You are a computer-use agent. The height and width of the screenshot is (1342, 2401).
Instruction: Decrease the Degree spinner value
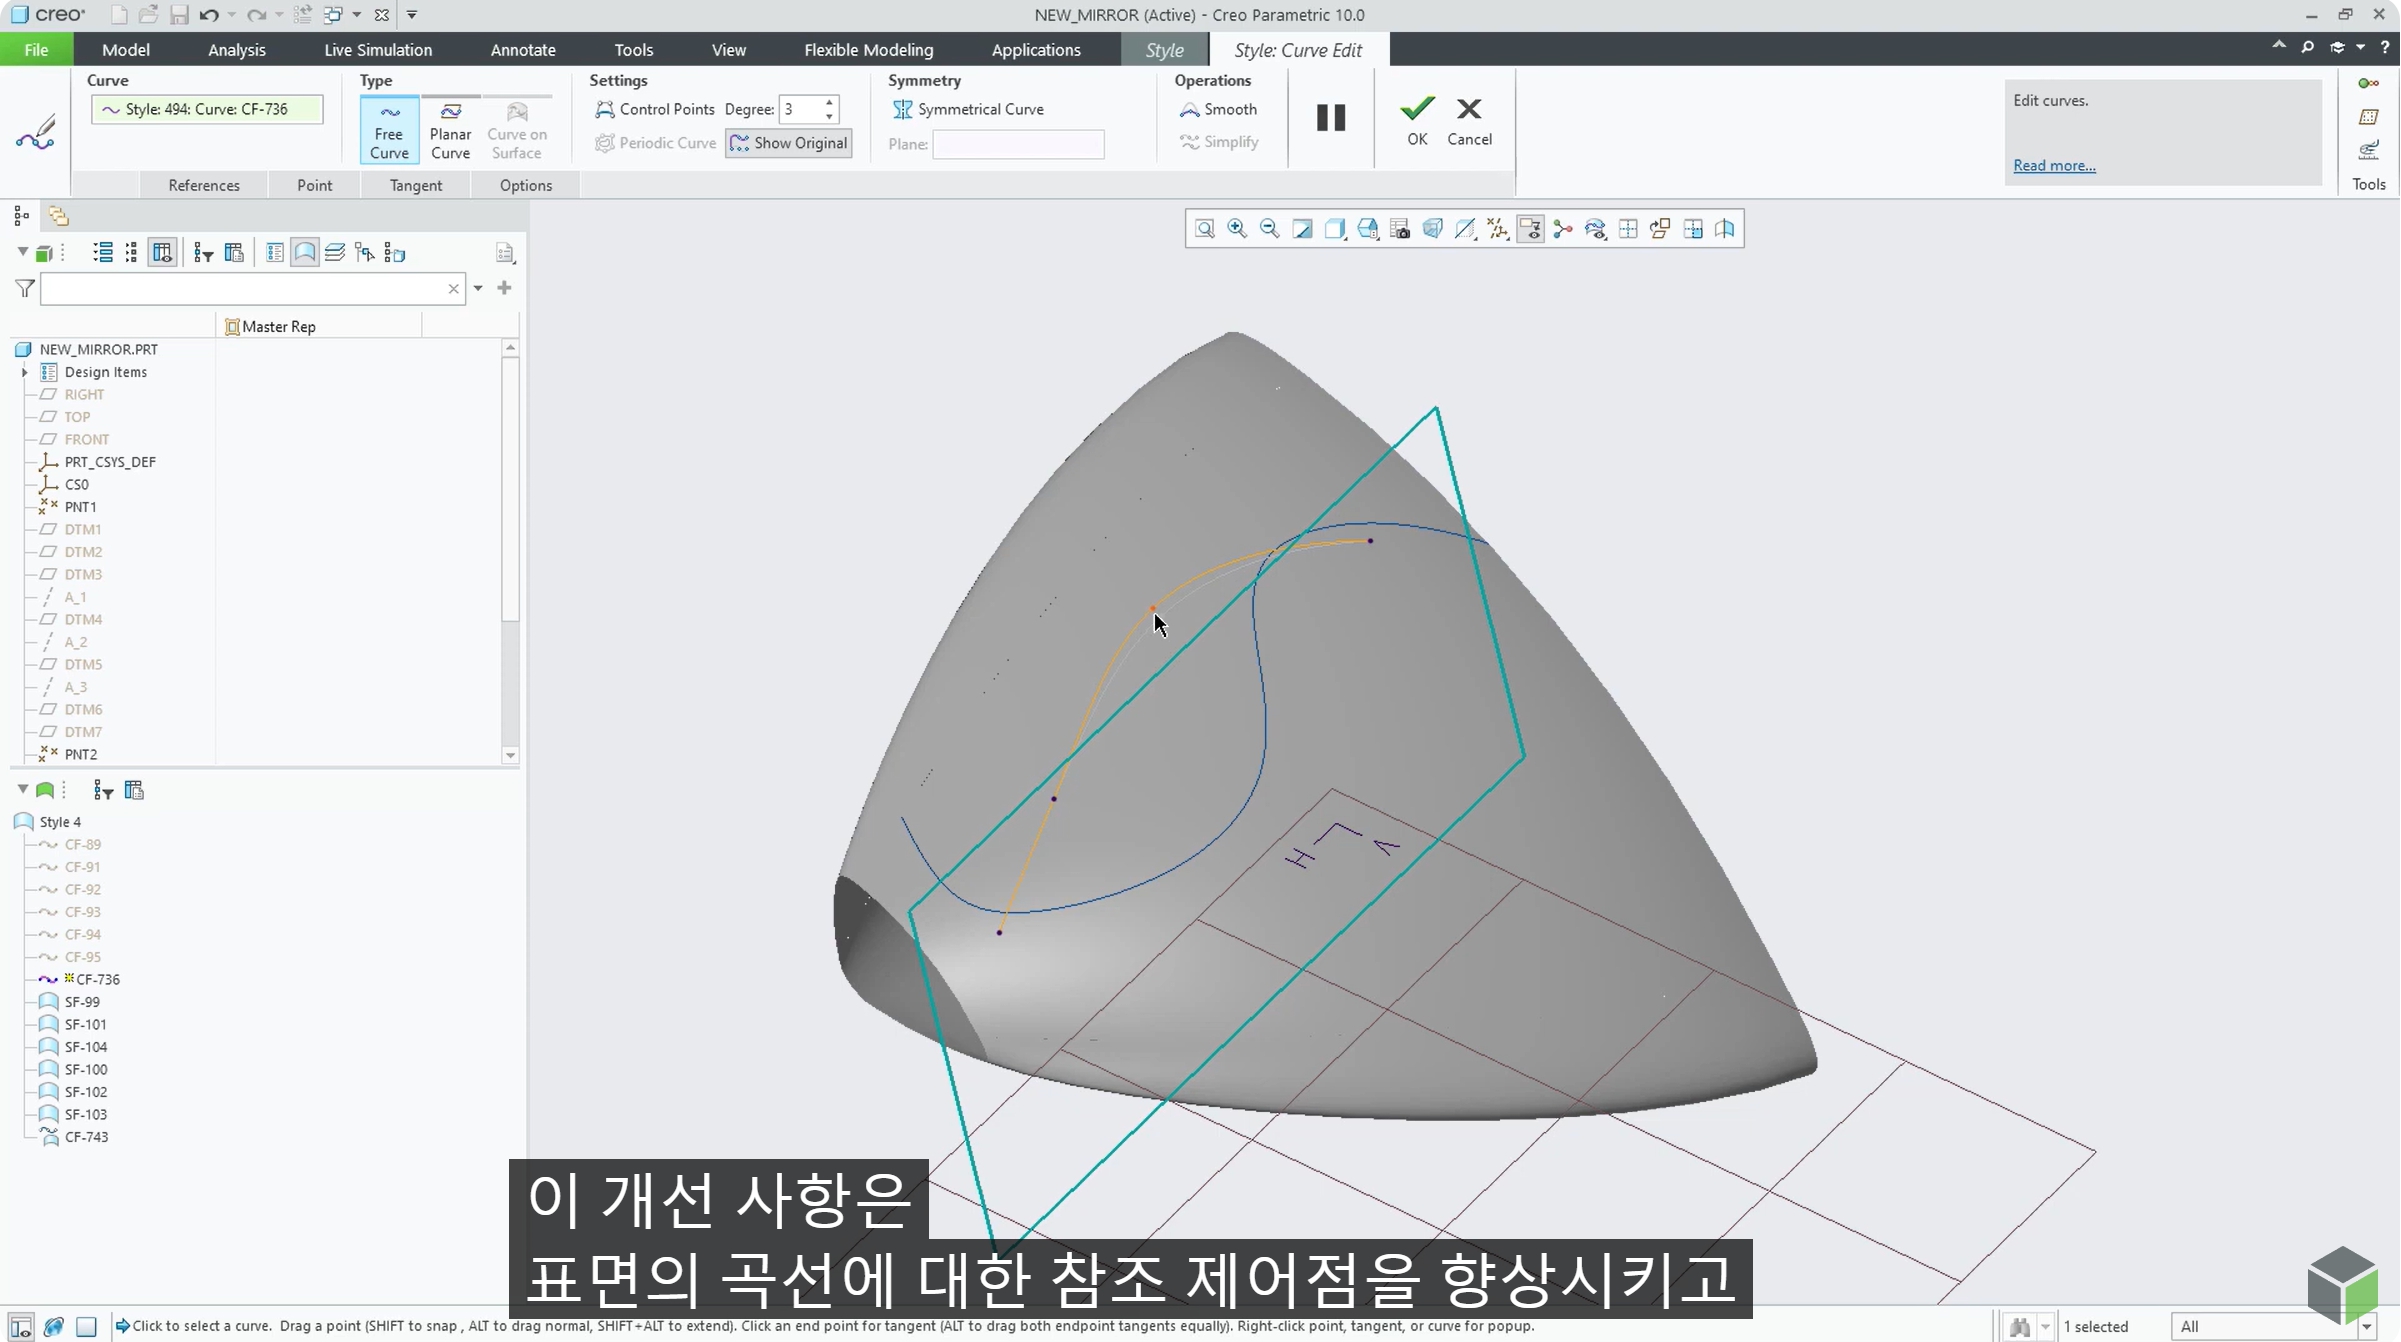(x=829, y=116)
